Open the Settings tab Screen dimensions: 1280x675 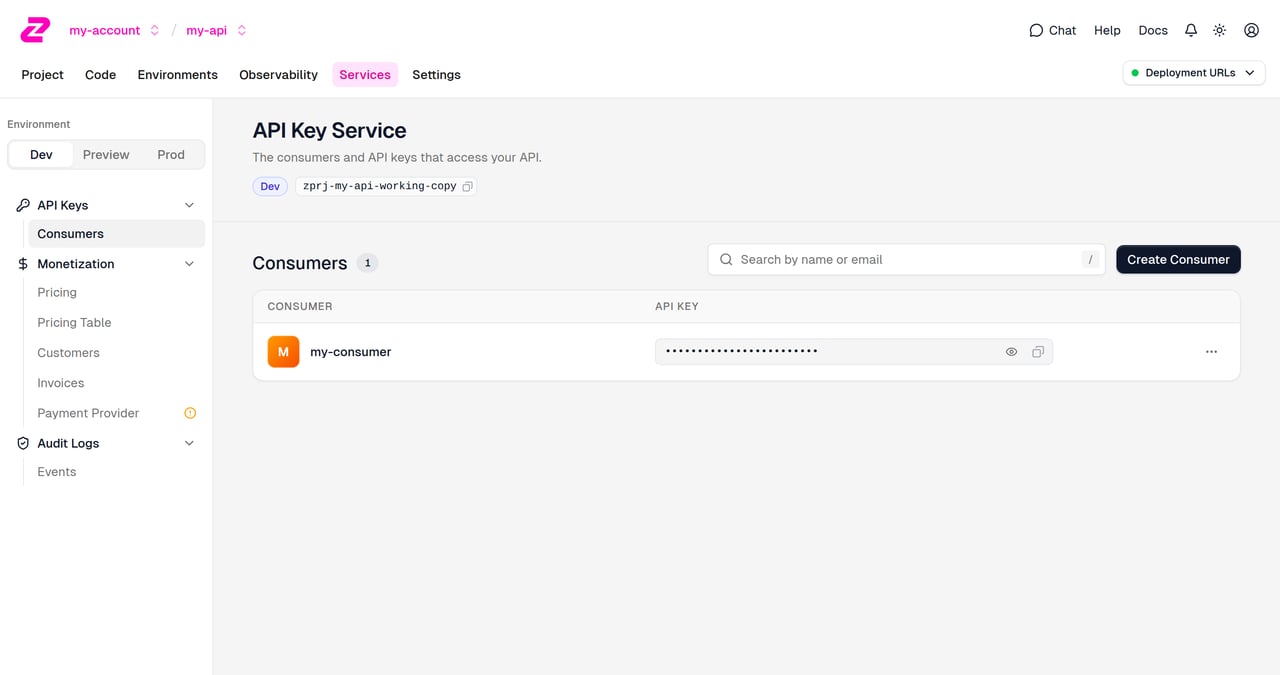click(x=436, y=75)
